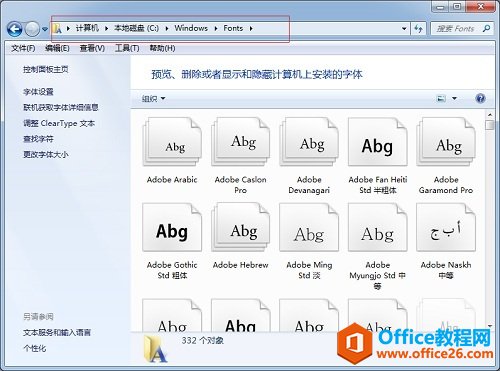Expand the arrow after Windows in breadcrumb
The image size is (500, 371).
(x=216, y=29)
